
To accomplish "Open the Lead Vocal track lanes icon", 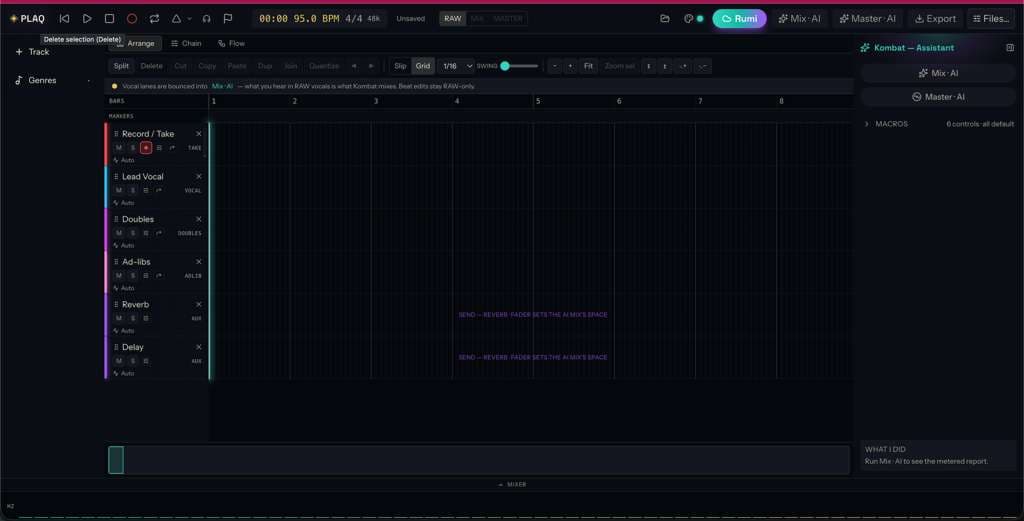I will [146, 191].
